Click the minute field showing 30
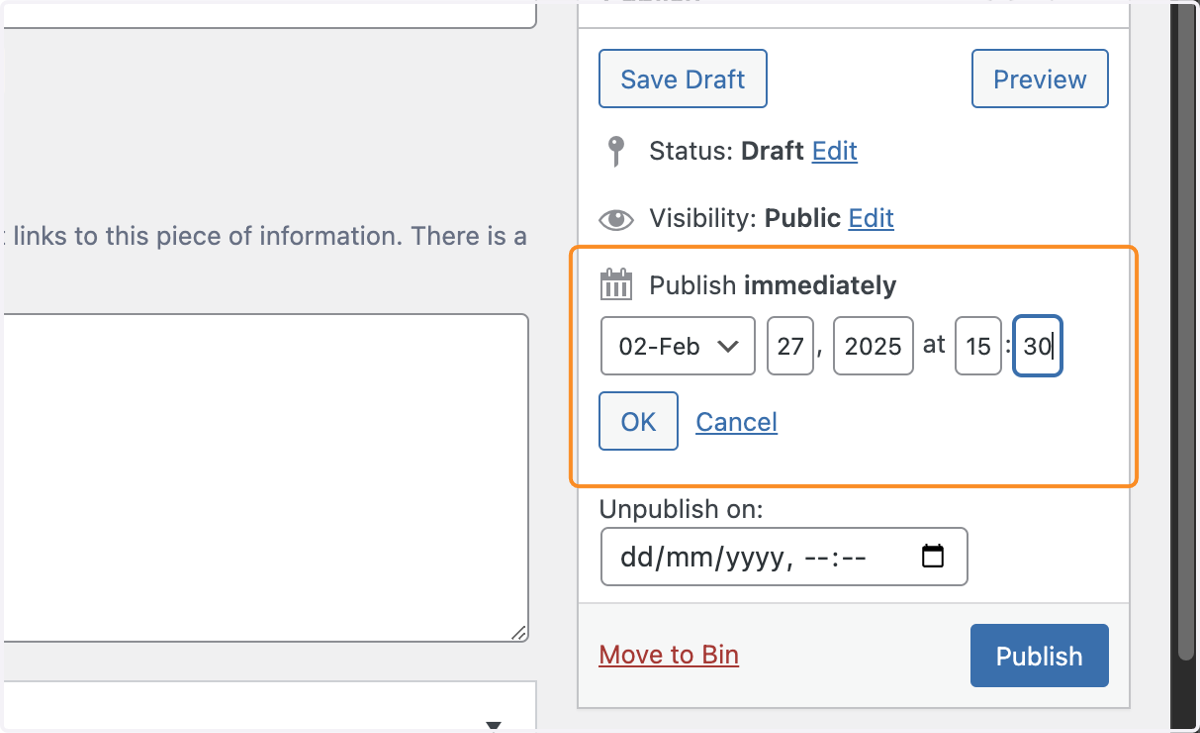The width and height of the screenshot is (1200, 733). (x=1038, y=346)
